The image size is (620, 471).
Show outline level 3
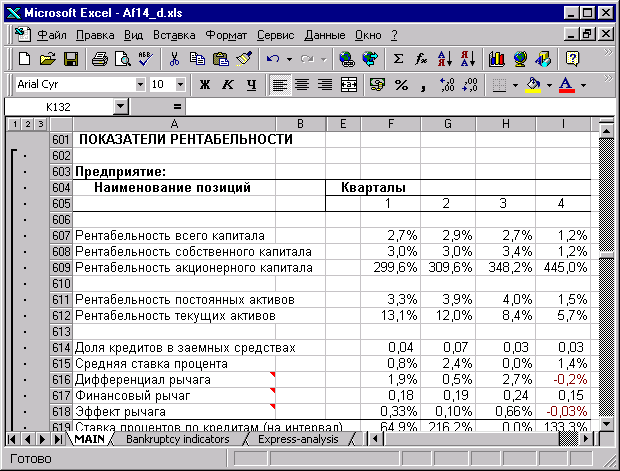(40, 124)
